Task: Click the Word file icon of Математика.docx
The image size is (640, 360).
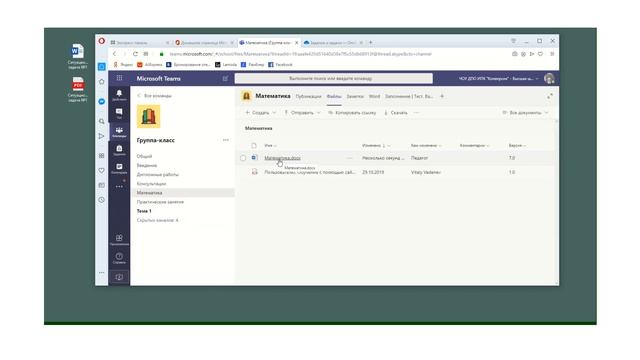Action: click(254, 158)
